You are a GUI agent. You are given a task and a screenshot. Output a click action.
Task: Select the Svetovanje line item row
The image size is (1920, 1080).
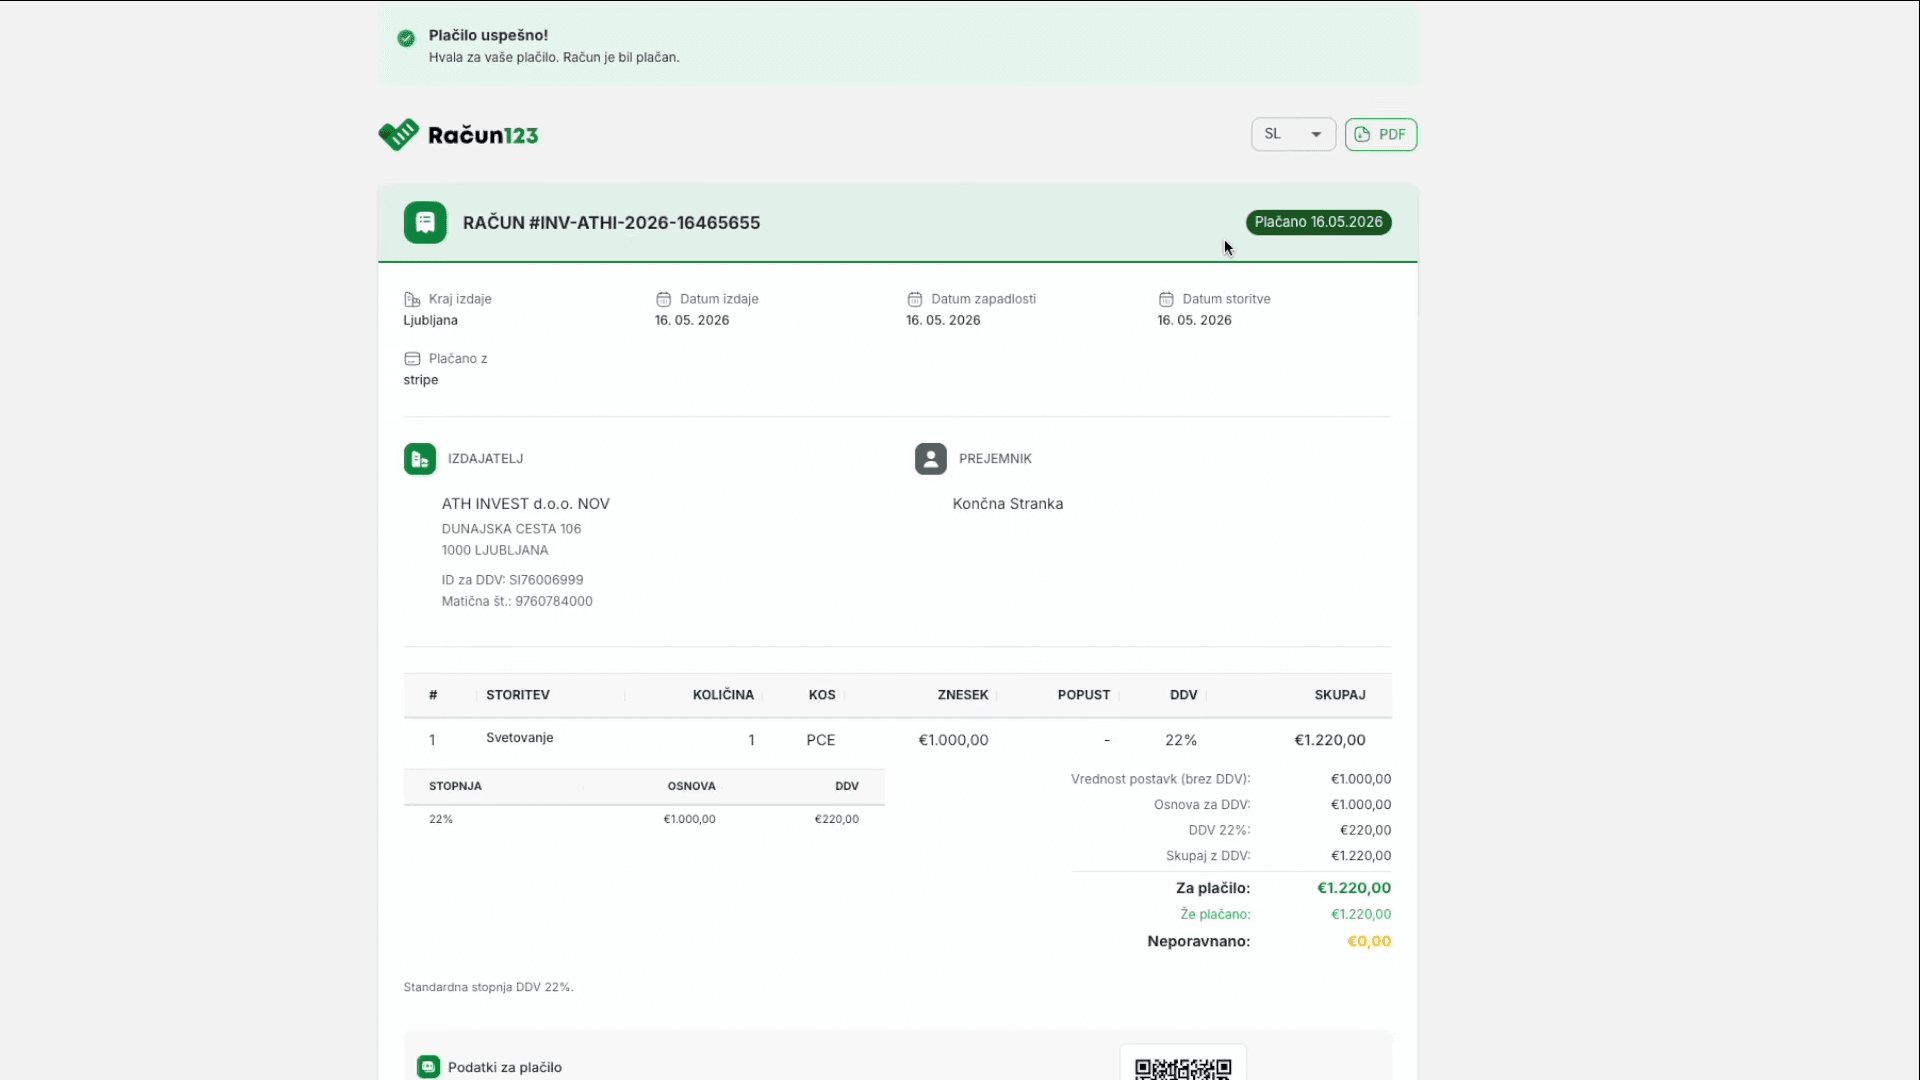coord(897,740)
